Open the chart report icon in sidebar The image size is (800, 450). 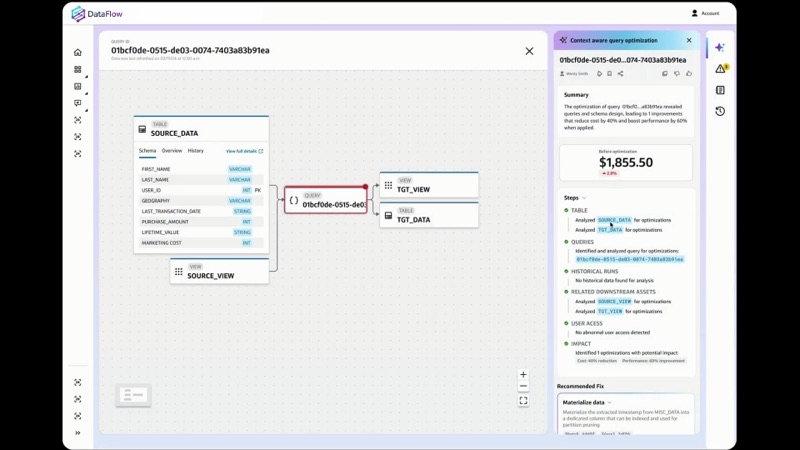tap(78, 86)
